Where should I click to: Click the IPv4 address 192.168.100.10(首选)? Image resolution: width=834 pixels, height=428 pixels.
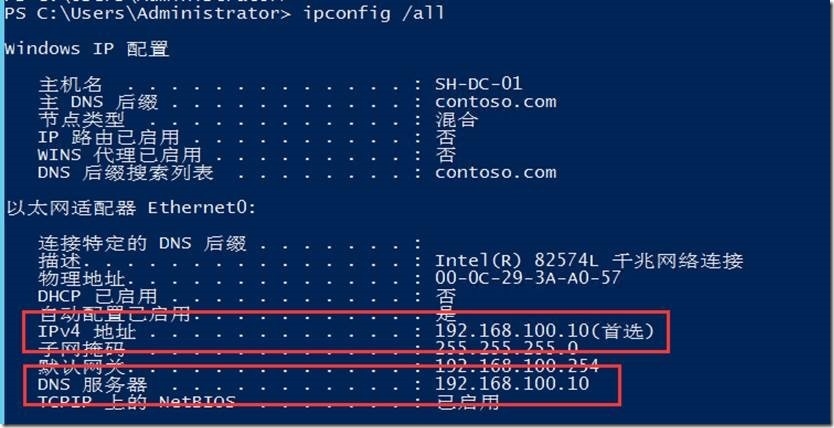coord(544,331)
